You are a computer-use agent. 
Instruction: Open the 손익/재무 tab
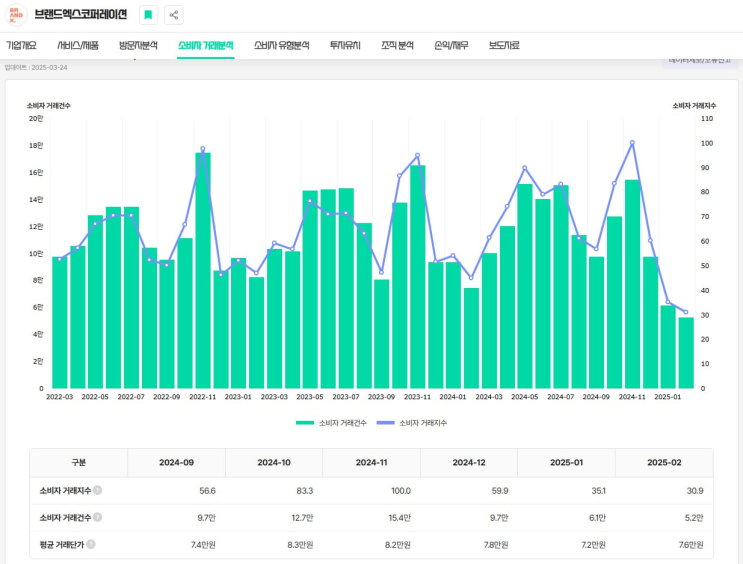click(451, 46)
